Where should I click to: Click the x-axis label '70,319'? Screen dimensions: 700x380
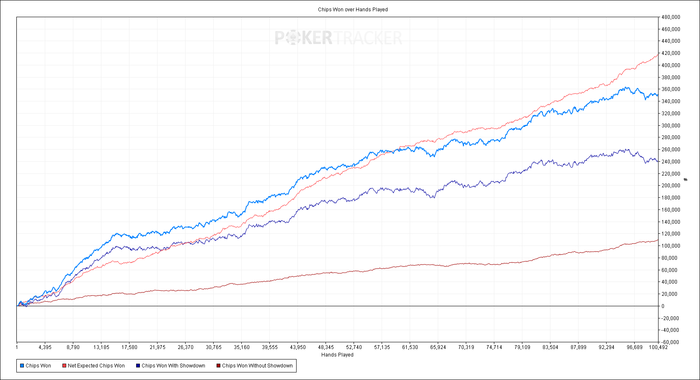[x=466, y=347]
